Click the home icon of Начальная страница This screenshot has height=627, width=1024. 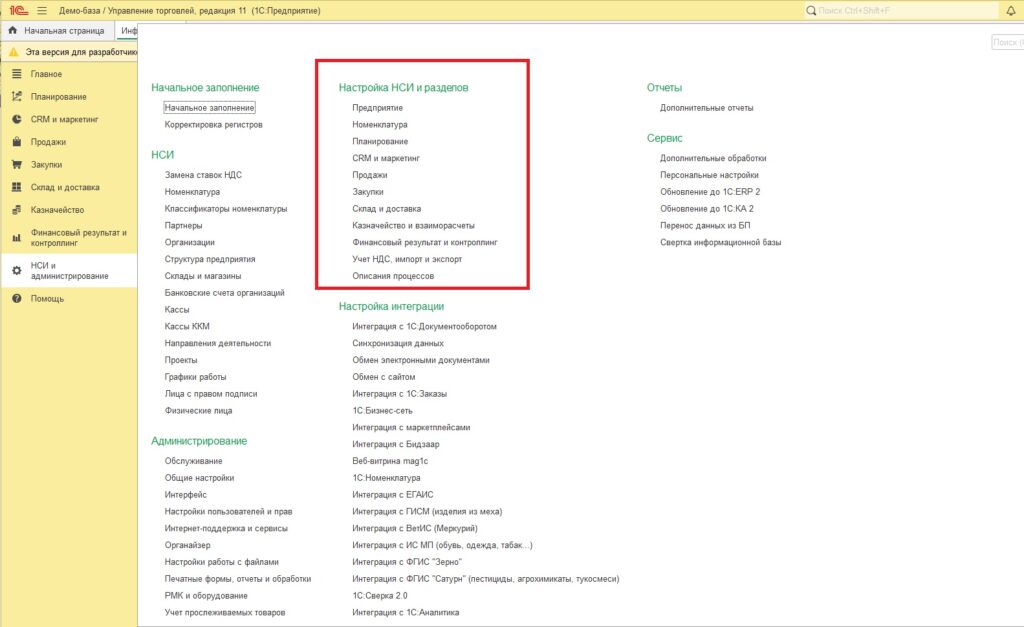pyautogui.click(x=12, y=30)
